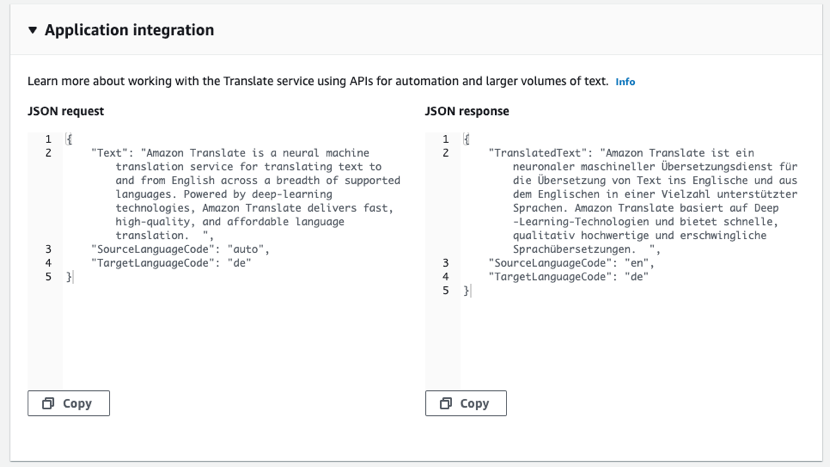
Task: Click the copy icon below JSON request
Action: point(48,403)
